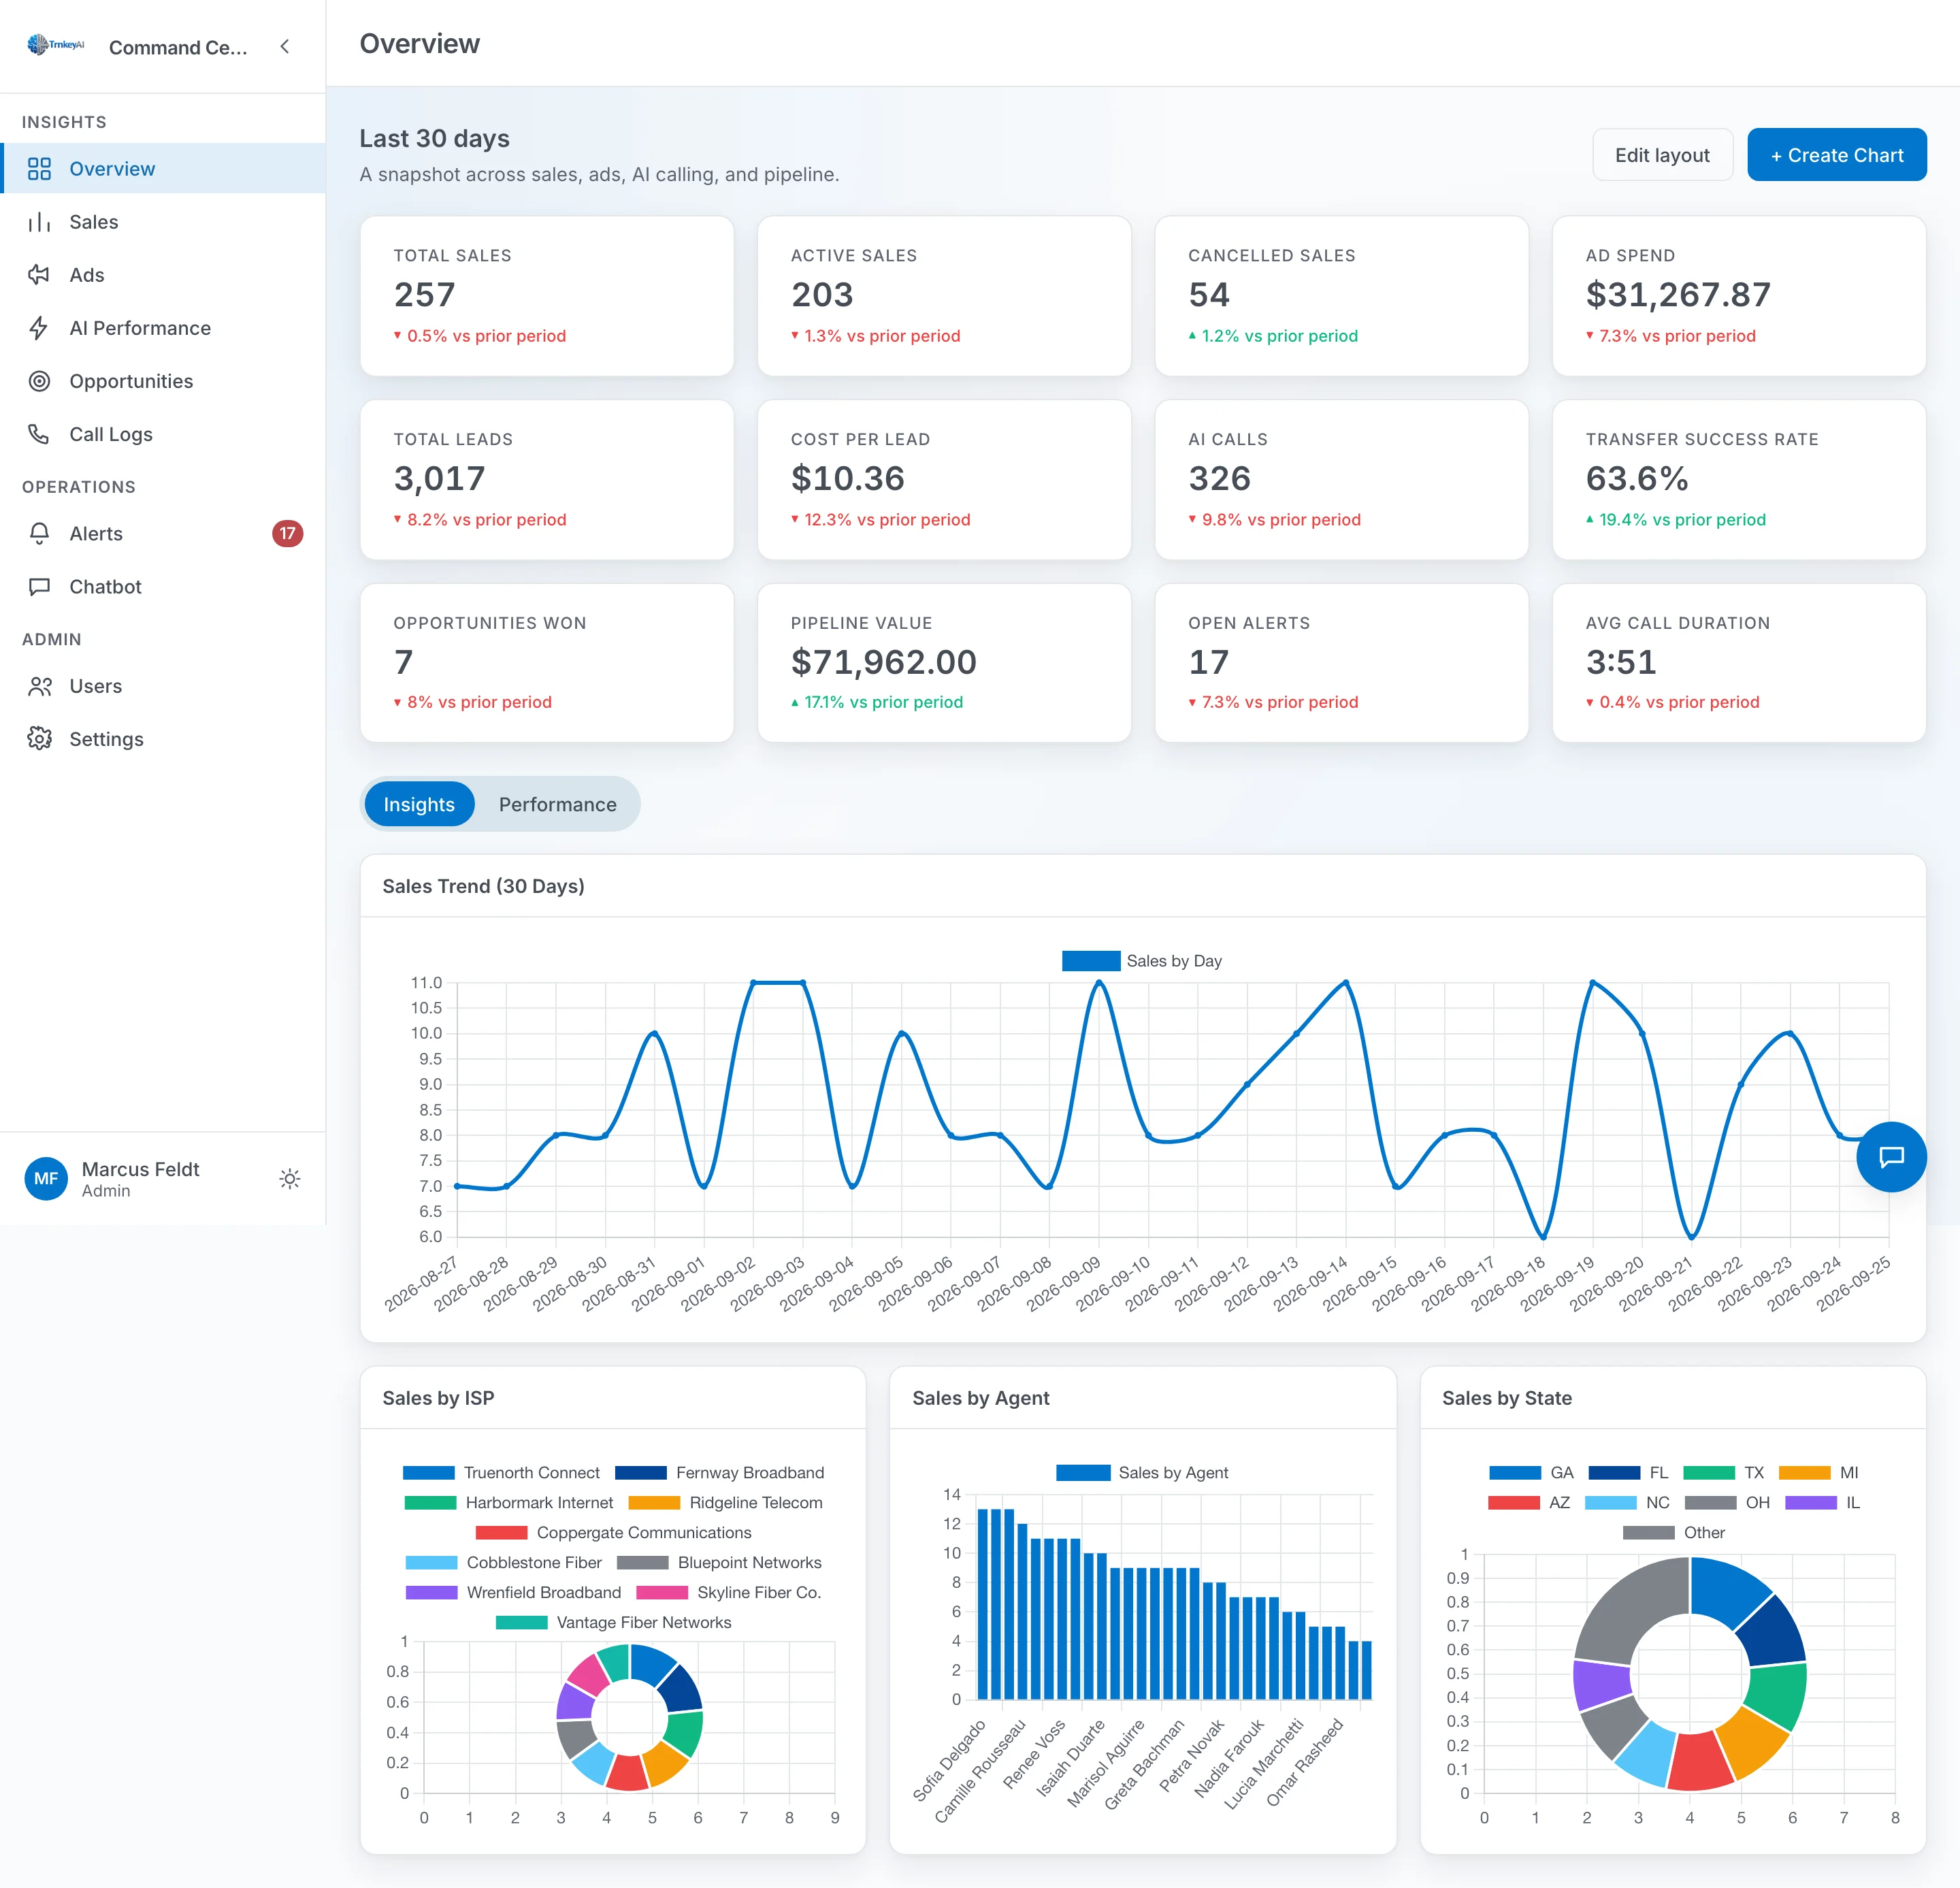
Task: Click the Ads megaphone icon
Action: (x=39, y=275)
